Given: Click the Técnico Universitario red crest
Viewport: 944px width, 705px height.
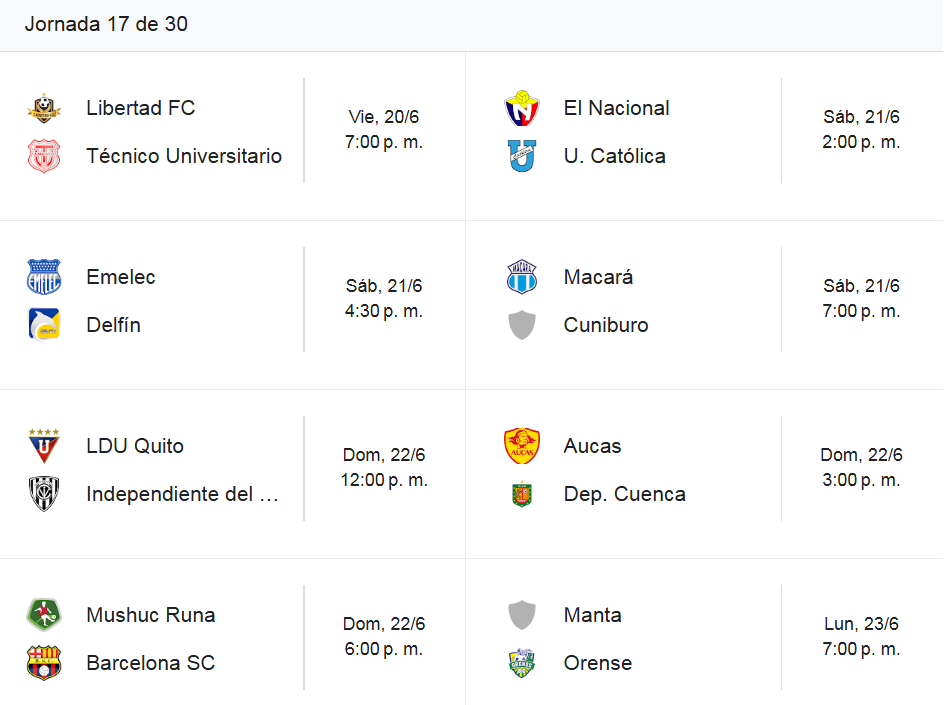Looking at the screenshot, I should [44, 157].
